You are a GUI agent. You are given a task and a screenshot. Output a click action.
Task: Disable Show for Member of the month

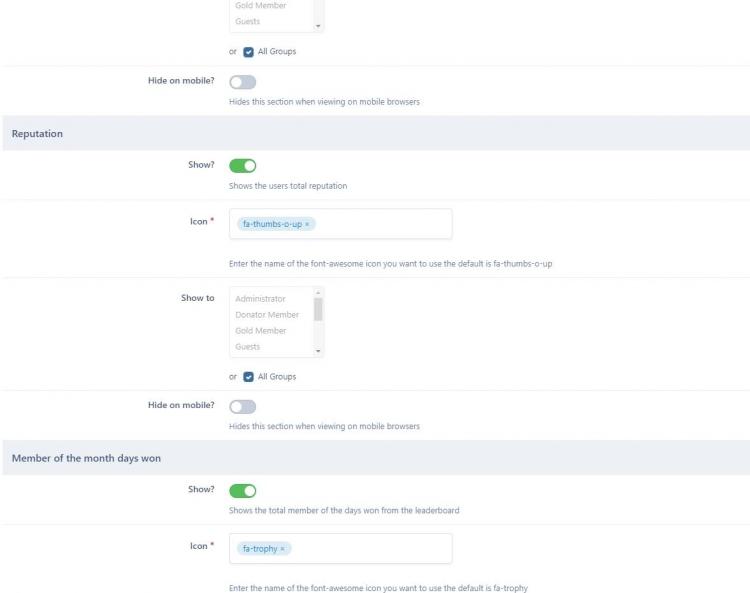(x=243, y=491)
